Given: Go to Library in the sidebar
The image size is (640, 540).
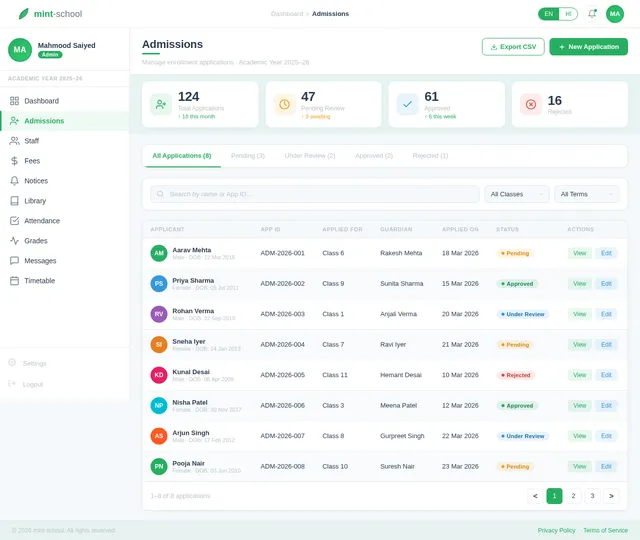Looking at the screenshot, I should [35, 201].
